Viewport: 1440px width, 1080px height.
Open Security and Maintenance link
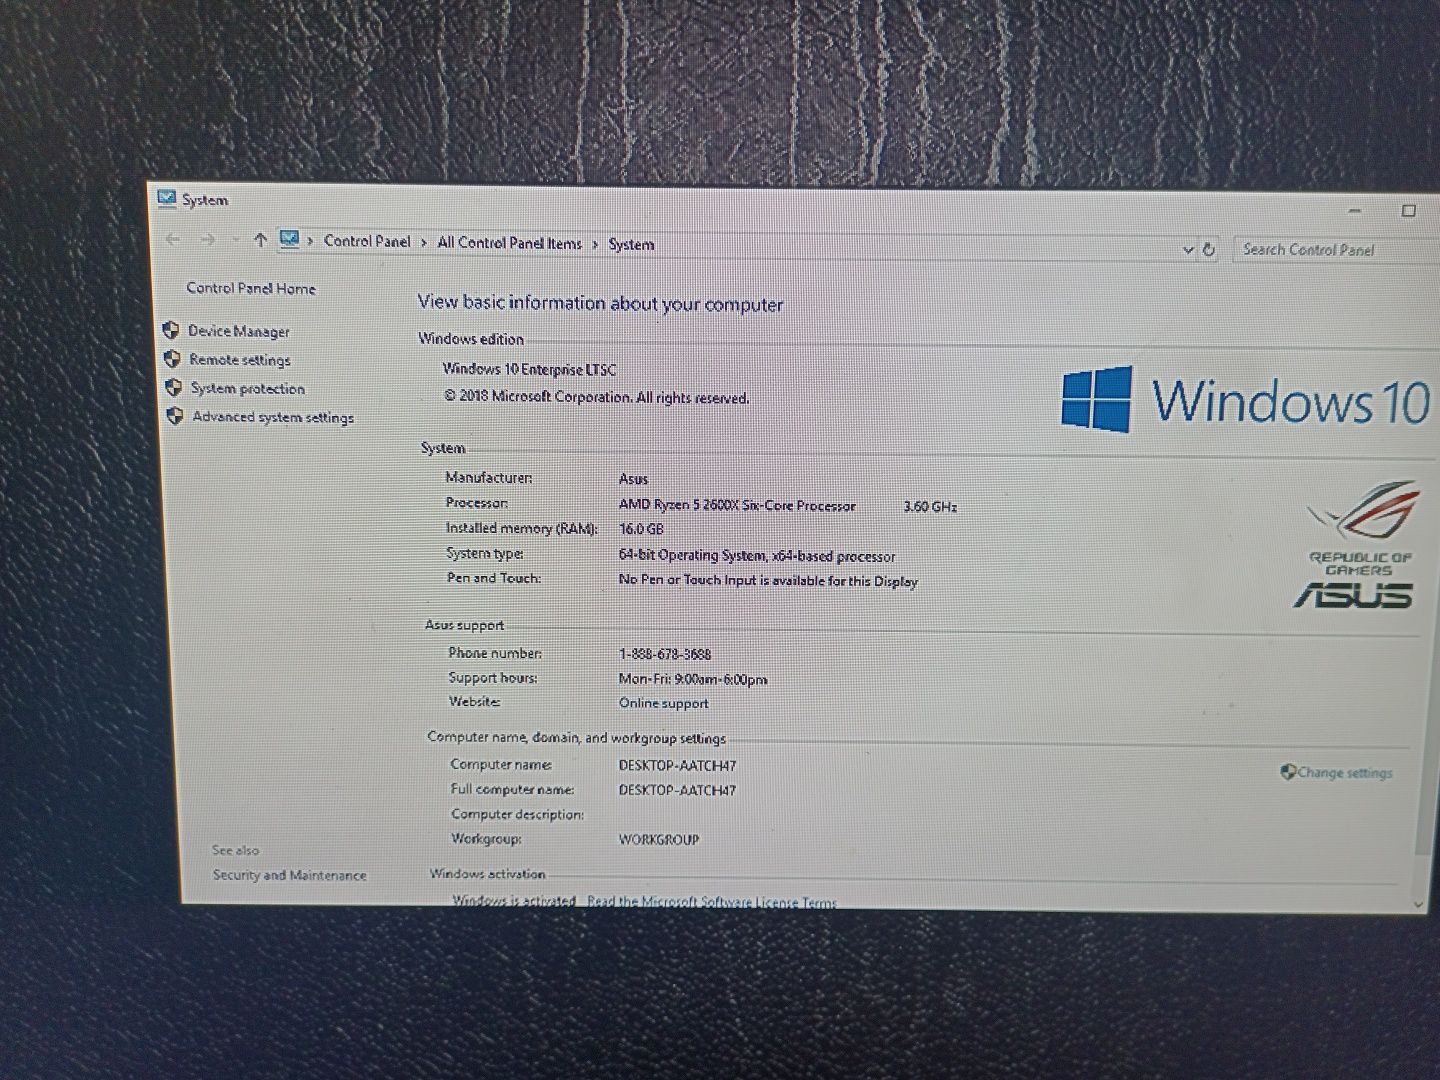pos(289,875)
